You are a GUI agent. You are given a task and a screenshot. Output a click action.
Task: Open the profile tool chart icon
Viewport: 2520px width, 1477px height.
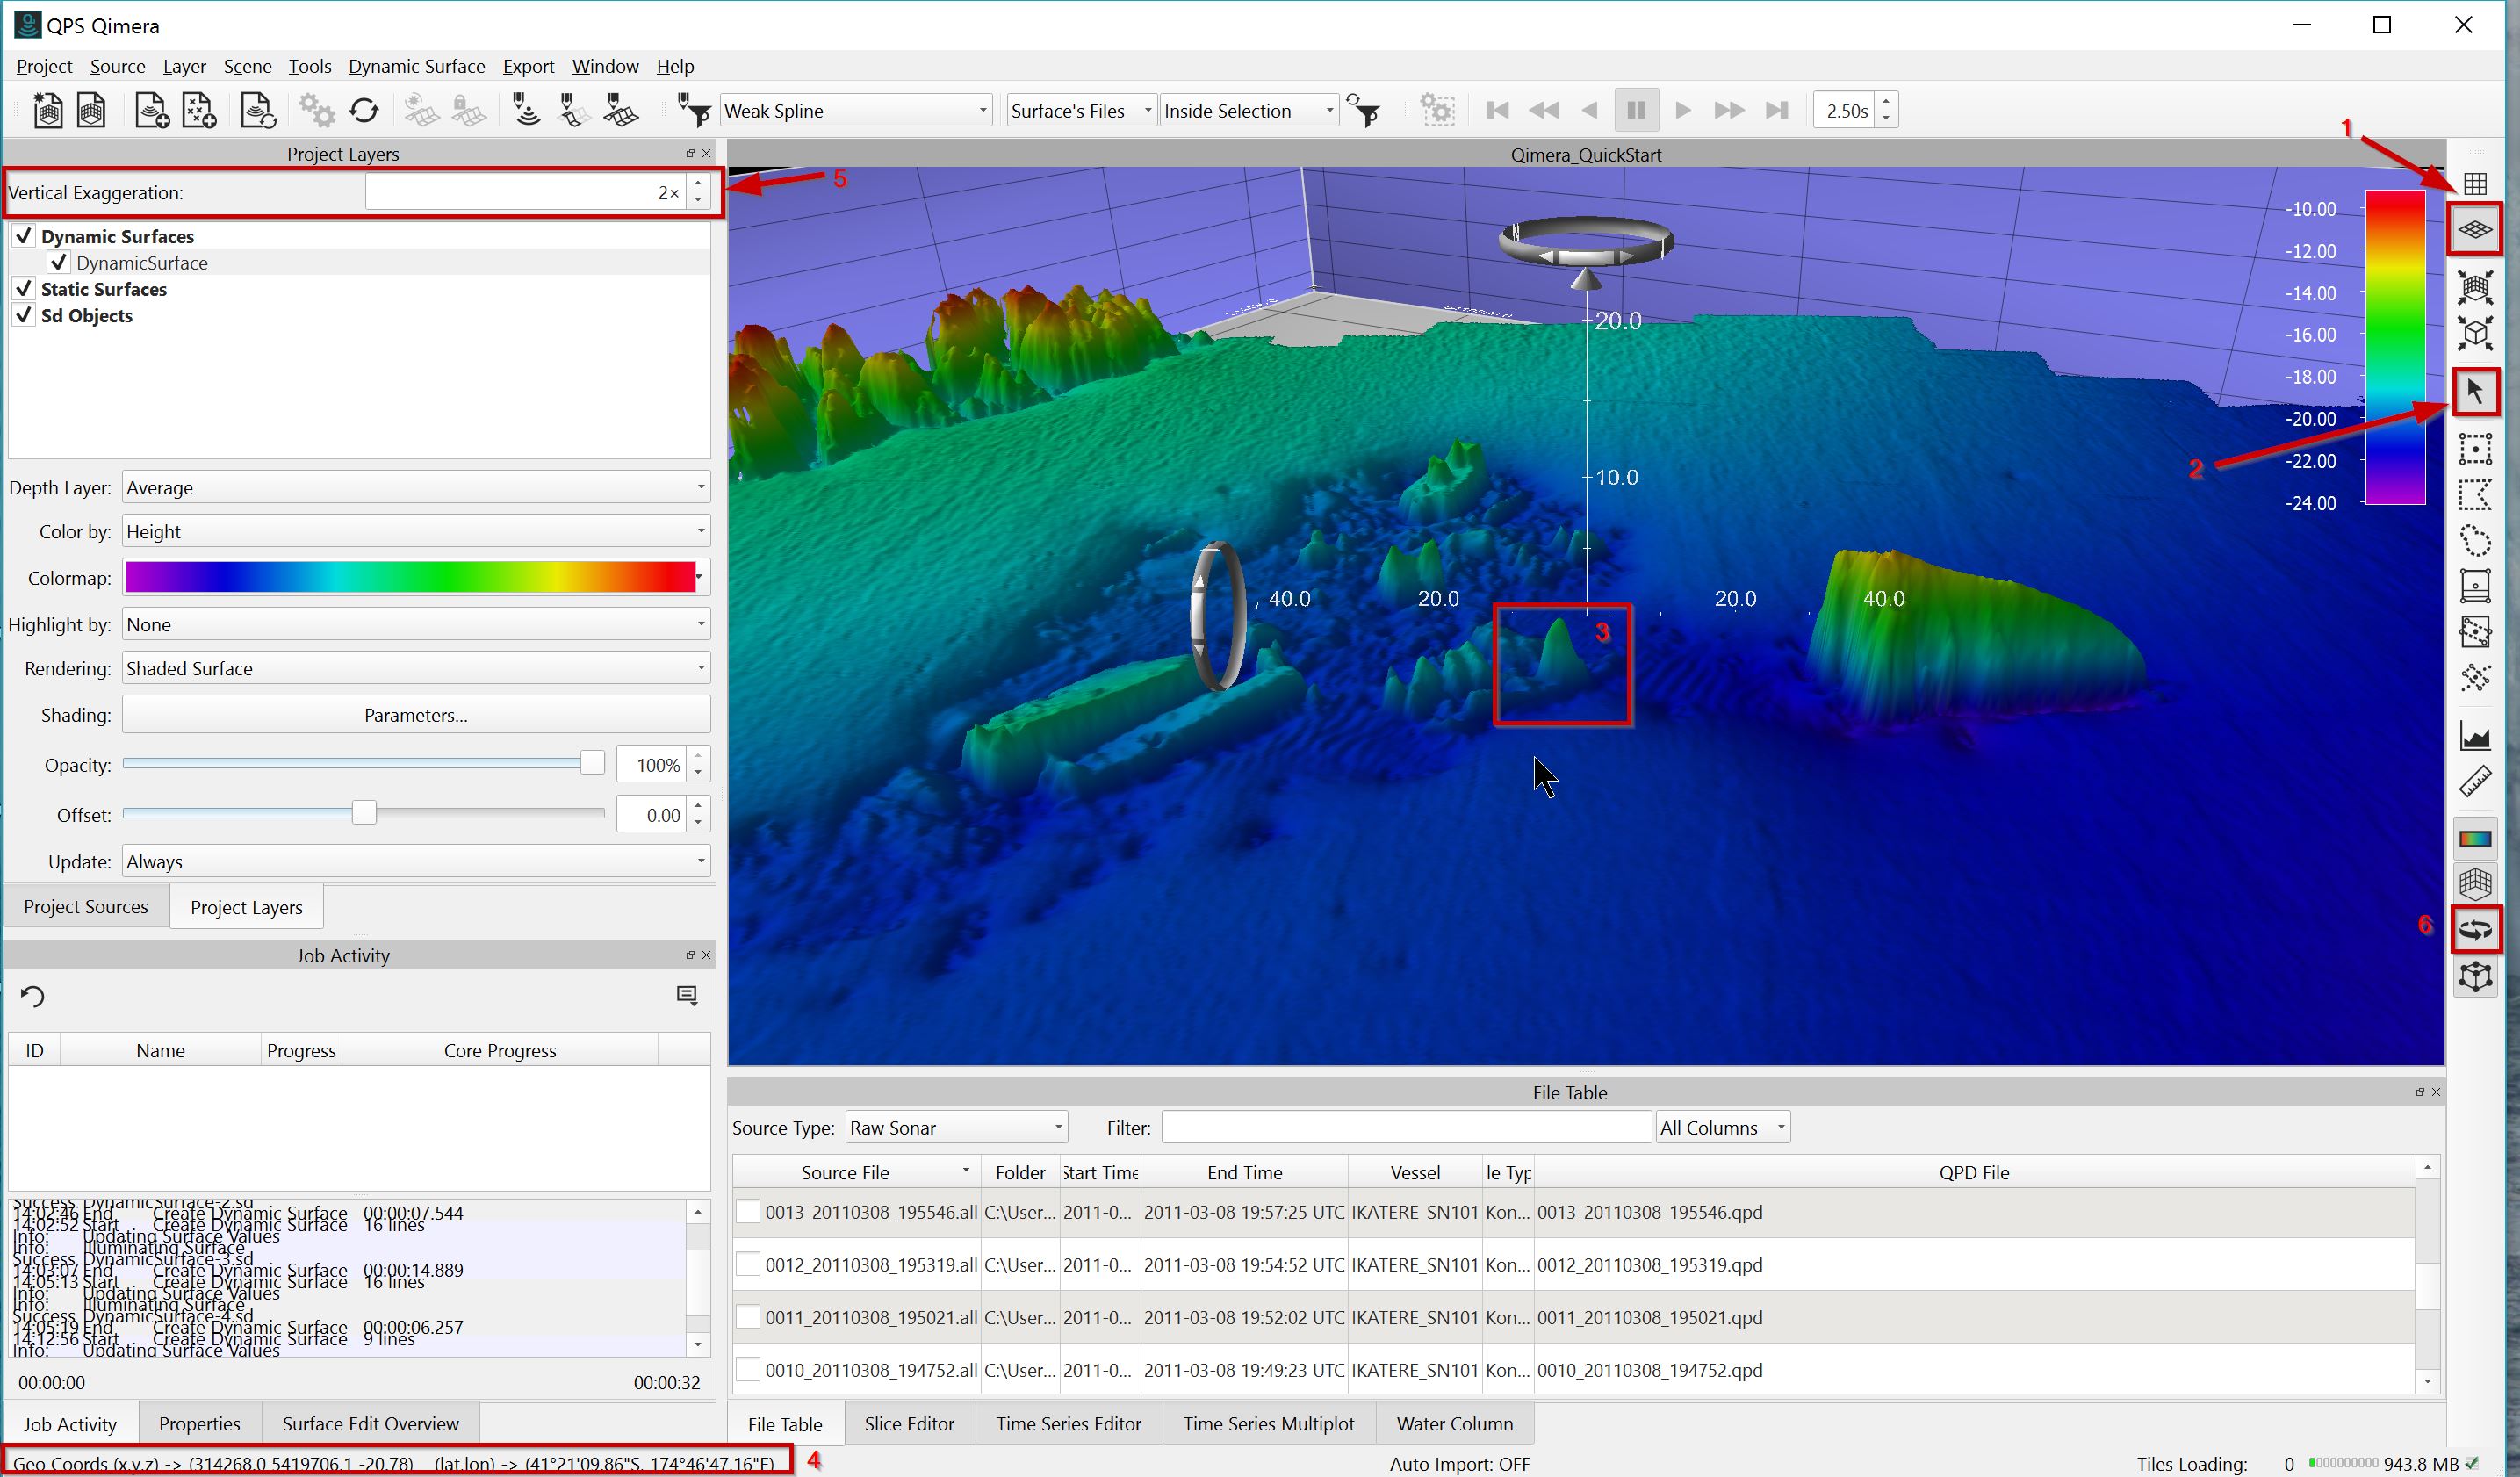2474,737
